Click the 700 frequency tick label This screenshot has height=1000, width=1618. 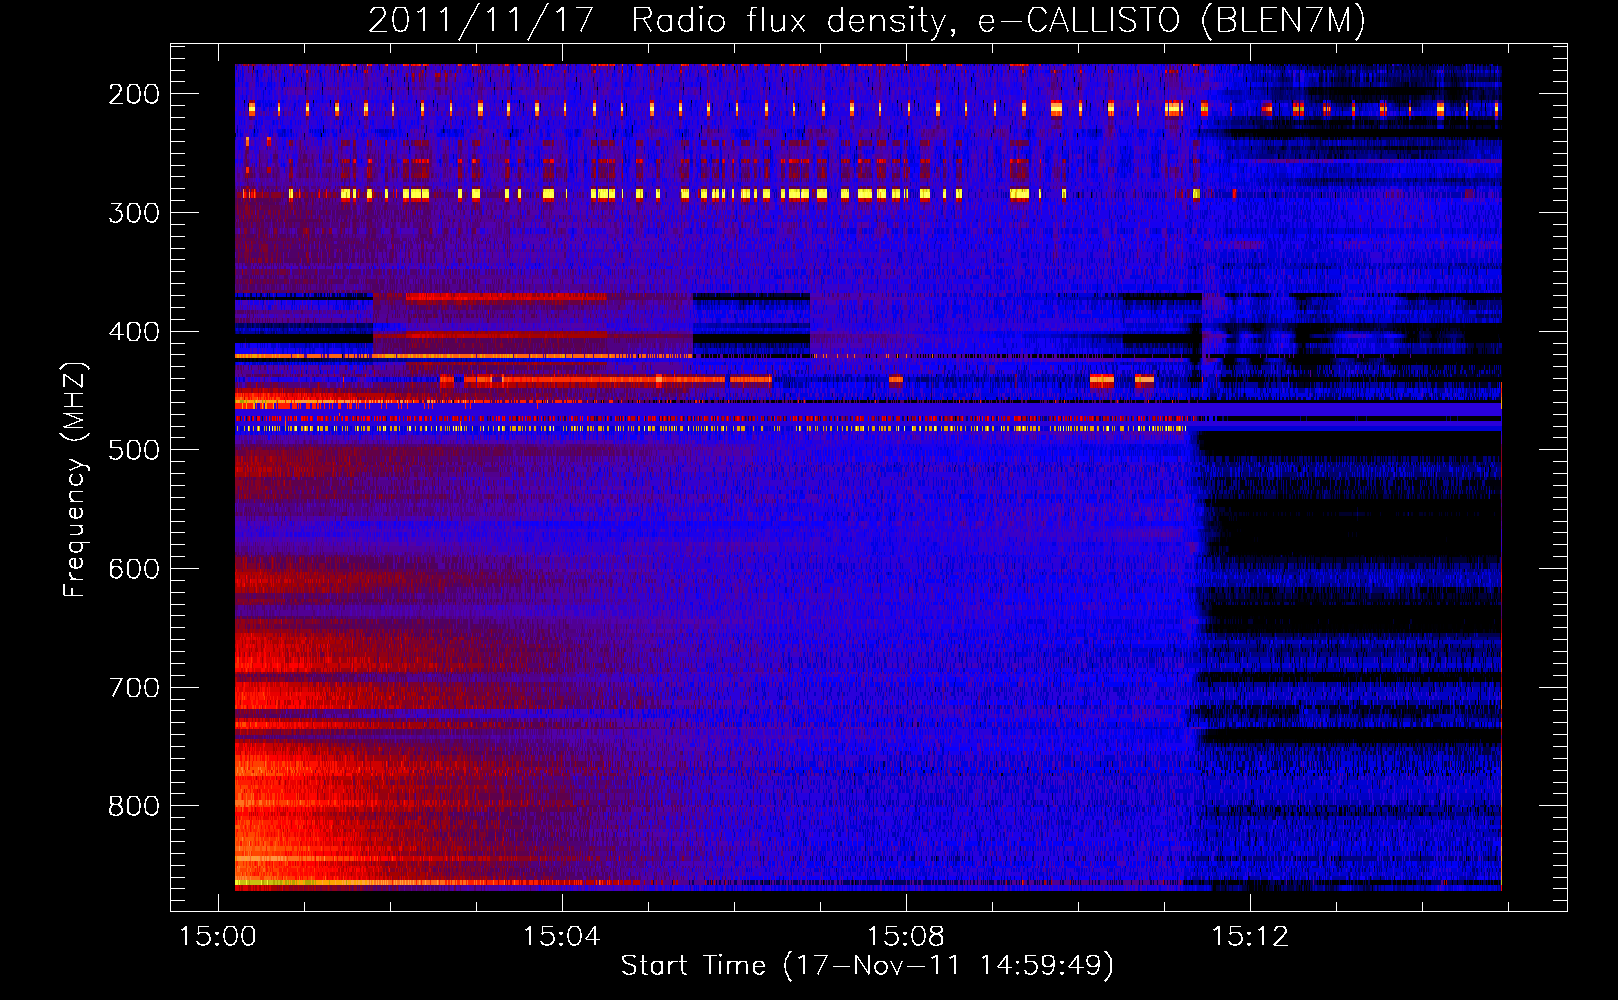point(134,689)
